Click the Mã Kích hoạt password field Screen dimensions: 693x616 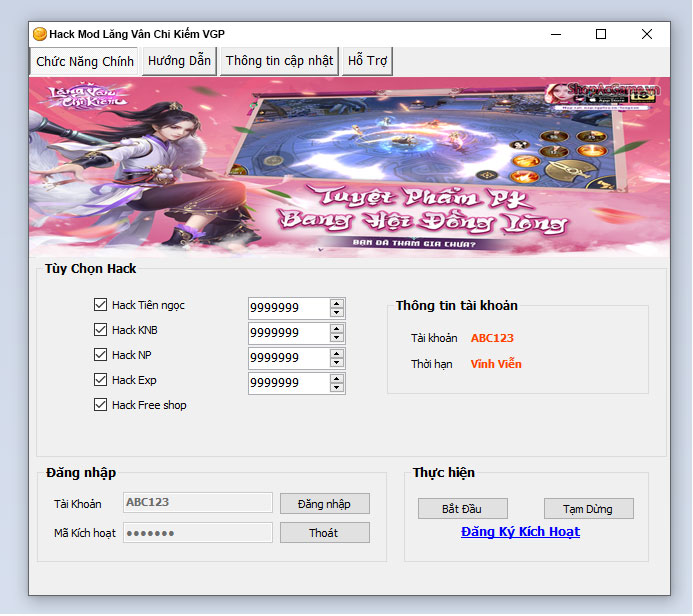198,533
